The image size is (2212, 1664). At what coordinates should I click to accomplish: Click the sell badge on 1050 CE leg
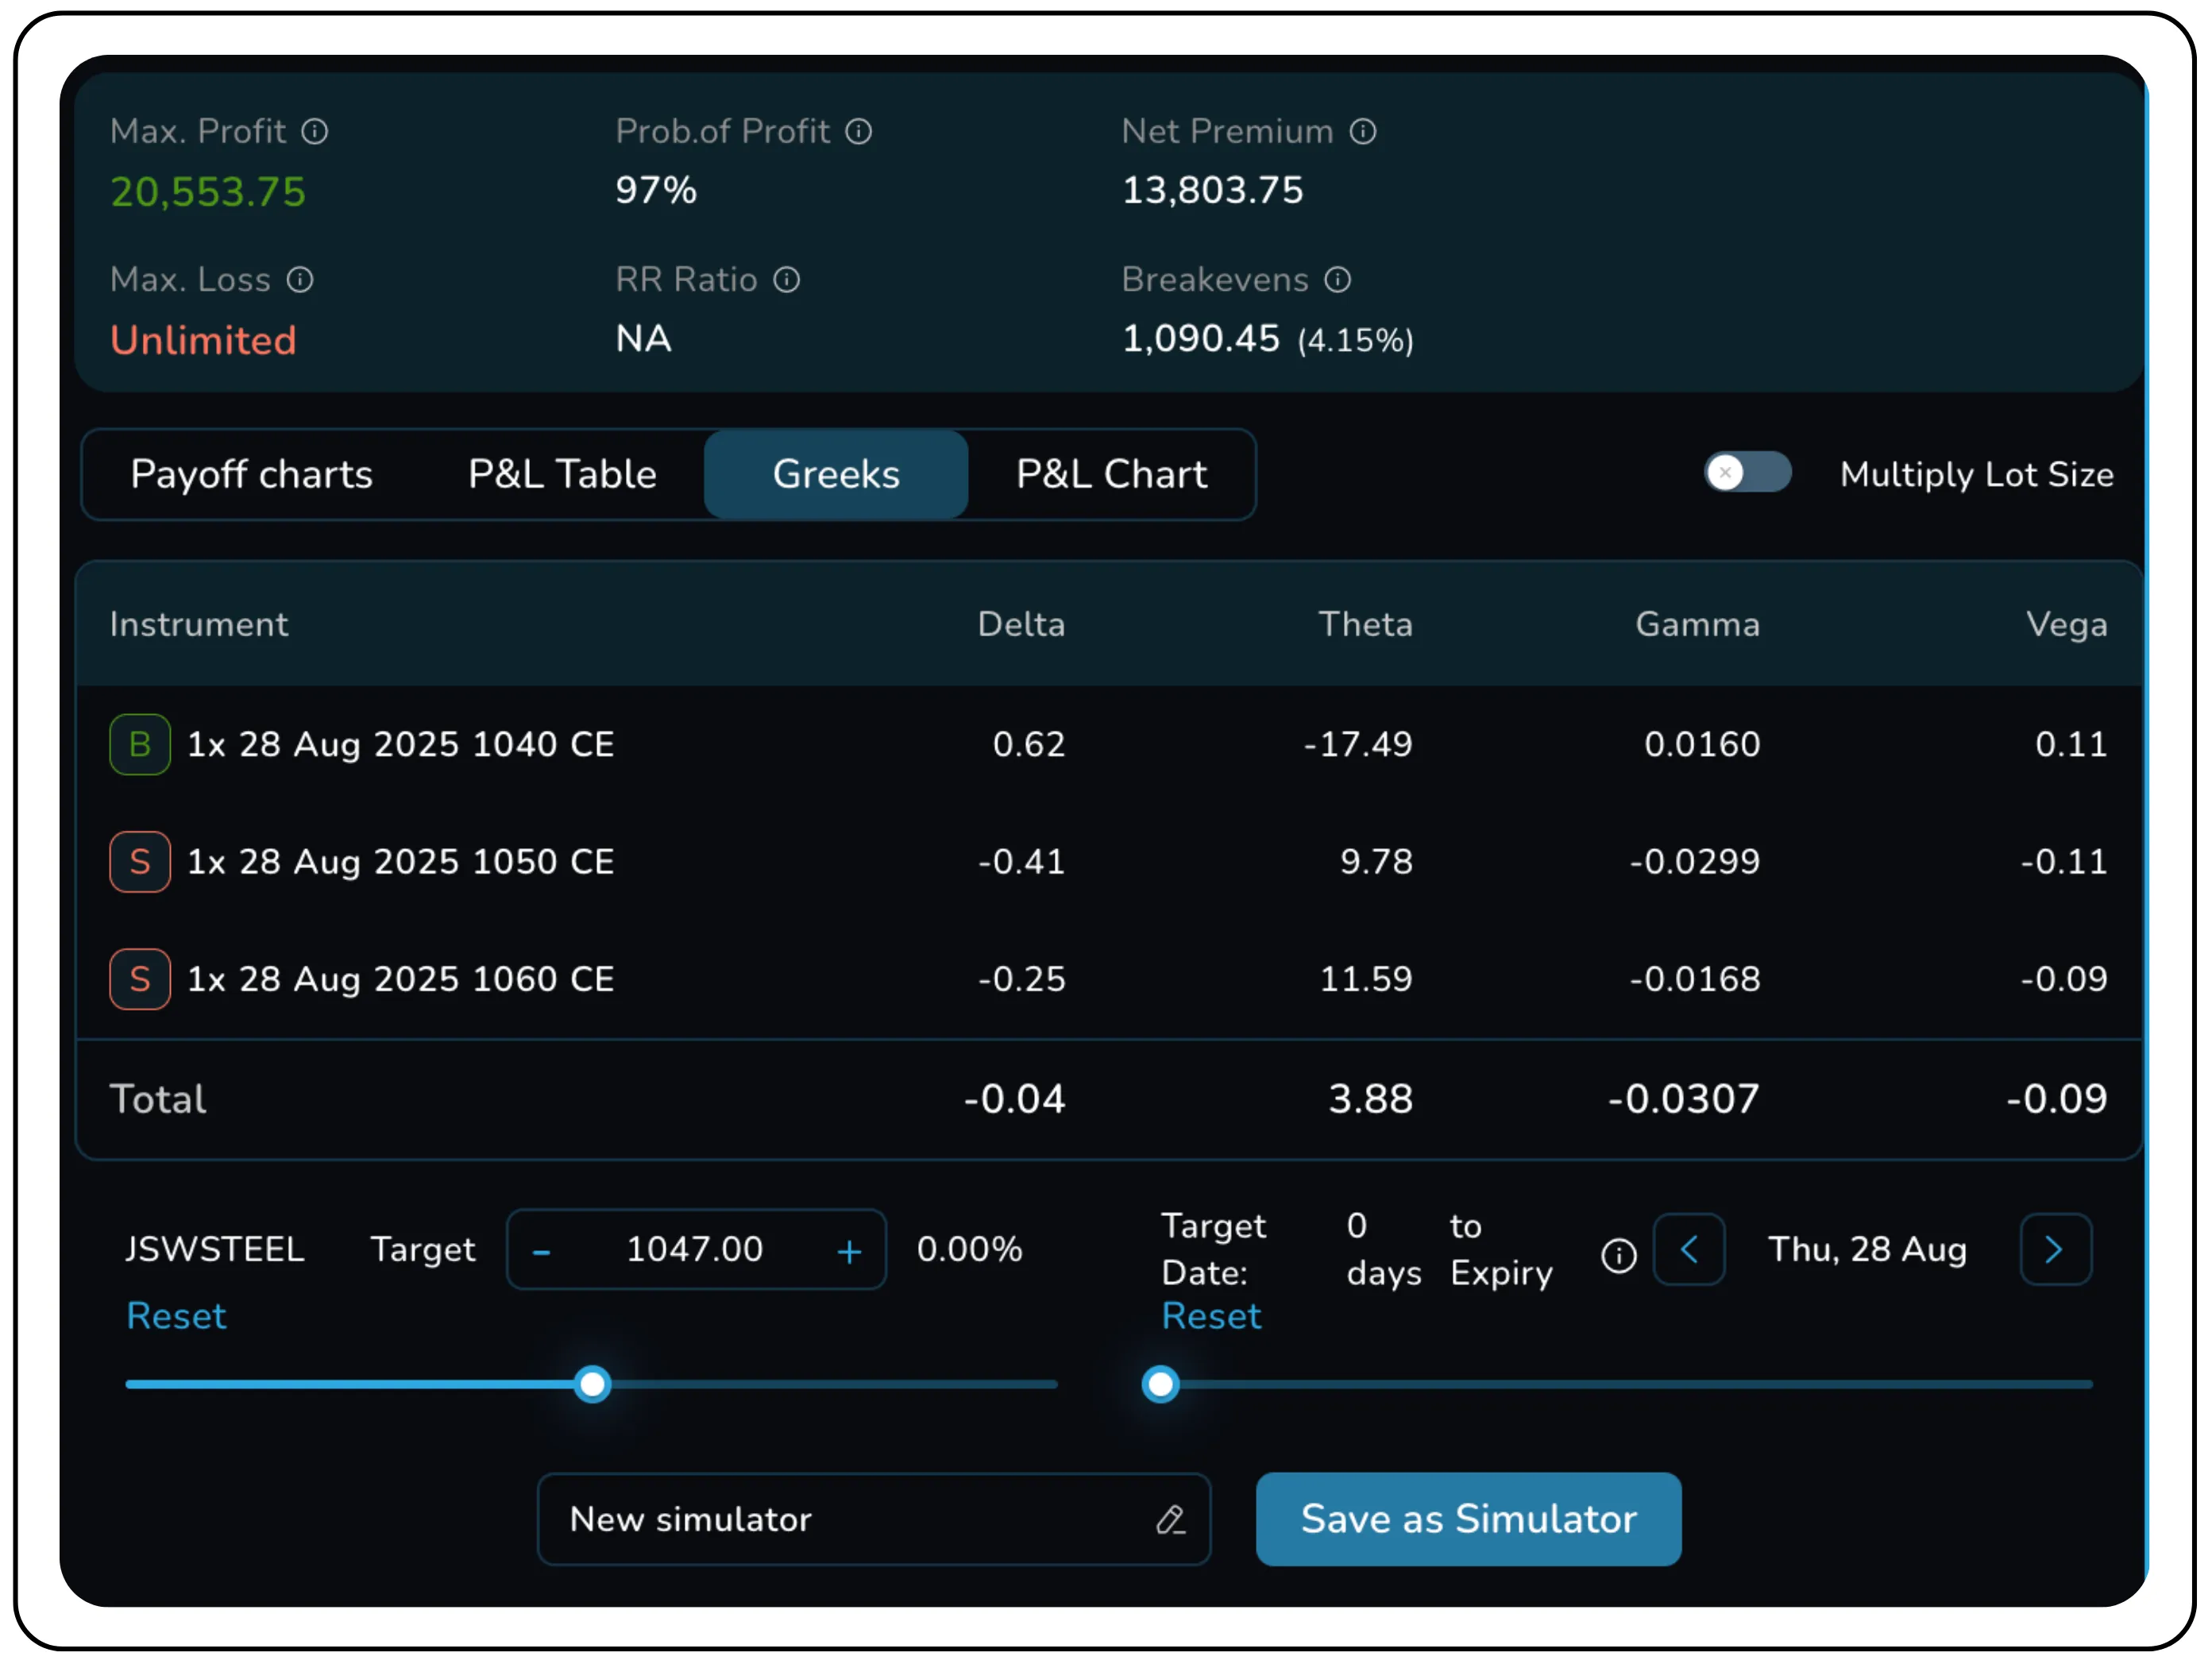click(140, 861)
